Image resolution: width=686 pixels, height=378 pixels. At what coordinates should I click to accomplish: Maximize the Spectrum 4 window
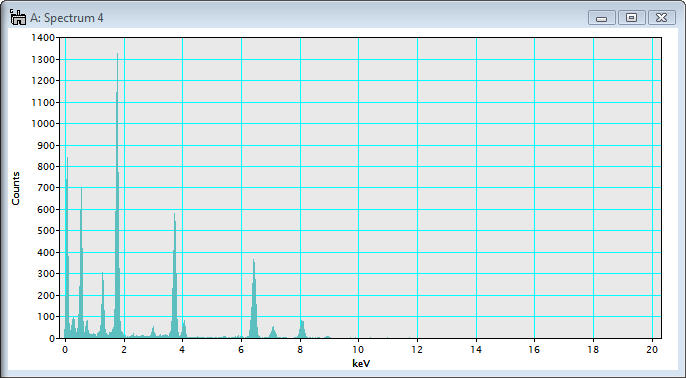tap(631, 18)
